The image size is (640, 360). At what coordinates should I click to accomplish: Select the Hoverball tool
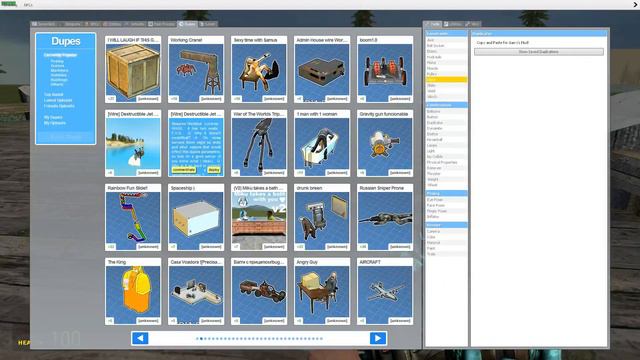pyautogui.click(x=446, y=140)
